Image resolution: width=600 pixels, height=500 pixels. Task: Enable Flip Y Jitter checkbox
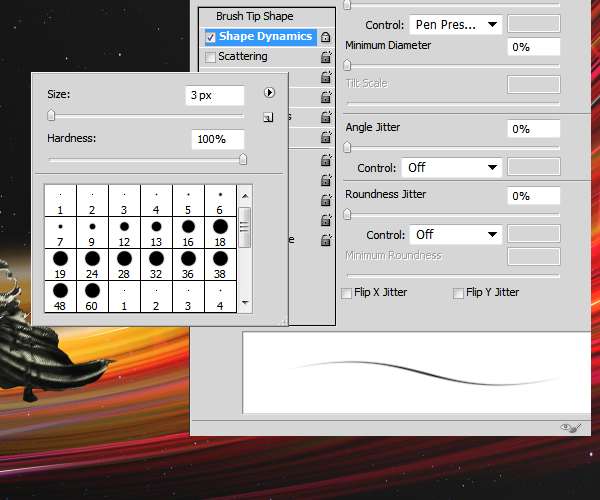coord(458,293)
